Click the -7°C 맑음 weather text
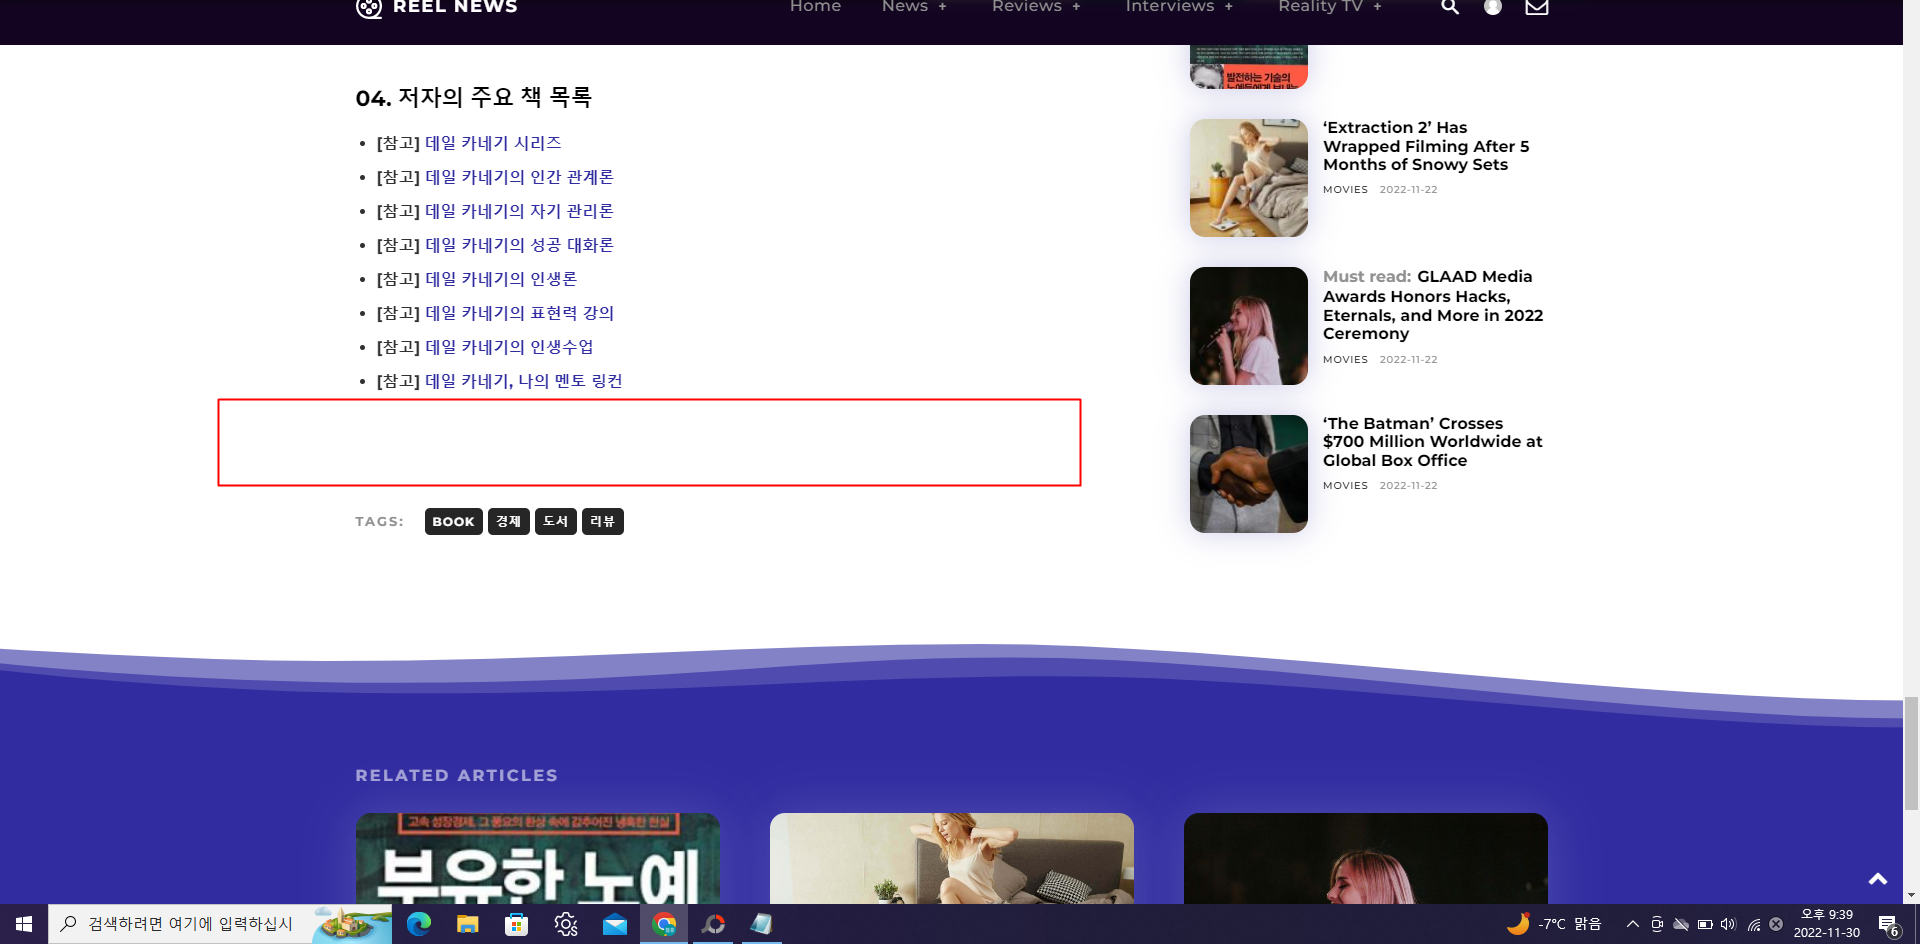This screenshot has width=1920, height=944. (x=1570, y=924)
